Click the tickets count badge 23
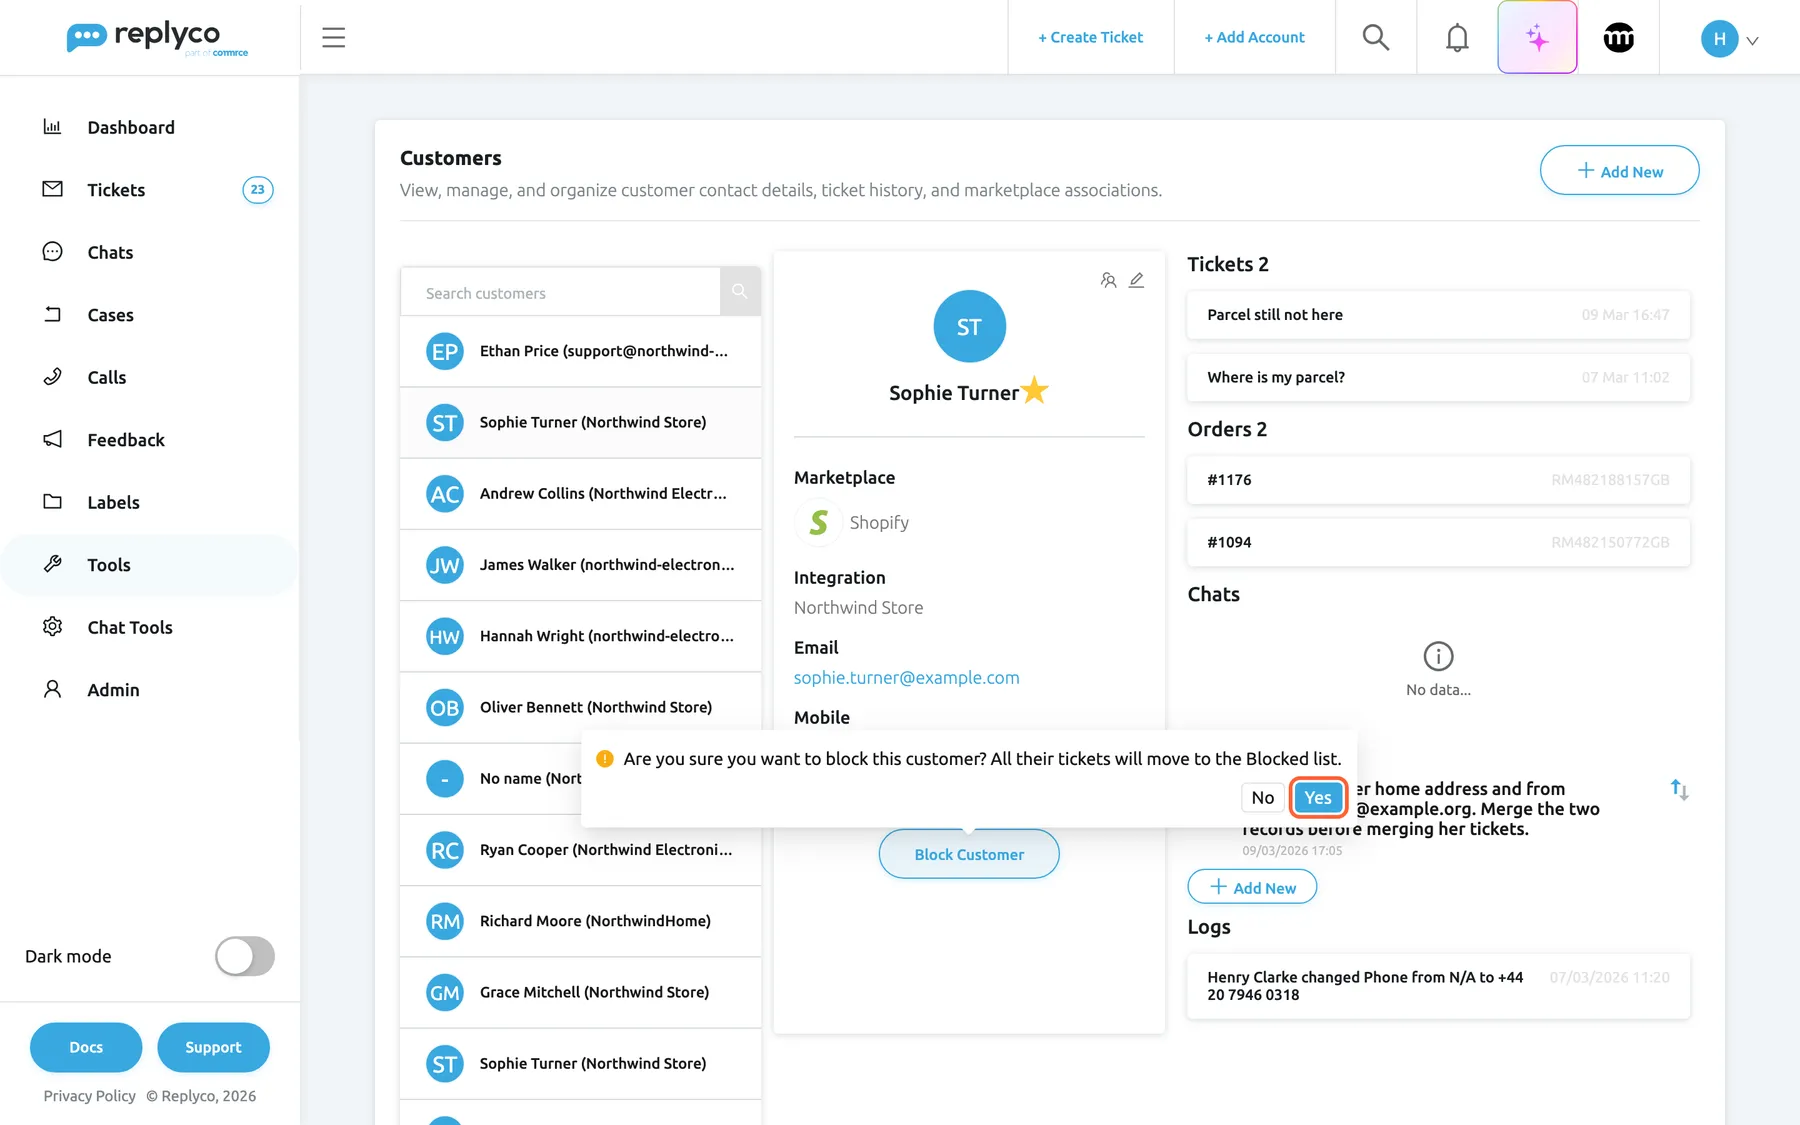 tap(258, 190)
